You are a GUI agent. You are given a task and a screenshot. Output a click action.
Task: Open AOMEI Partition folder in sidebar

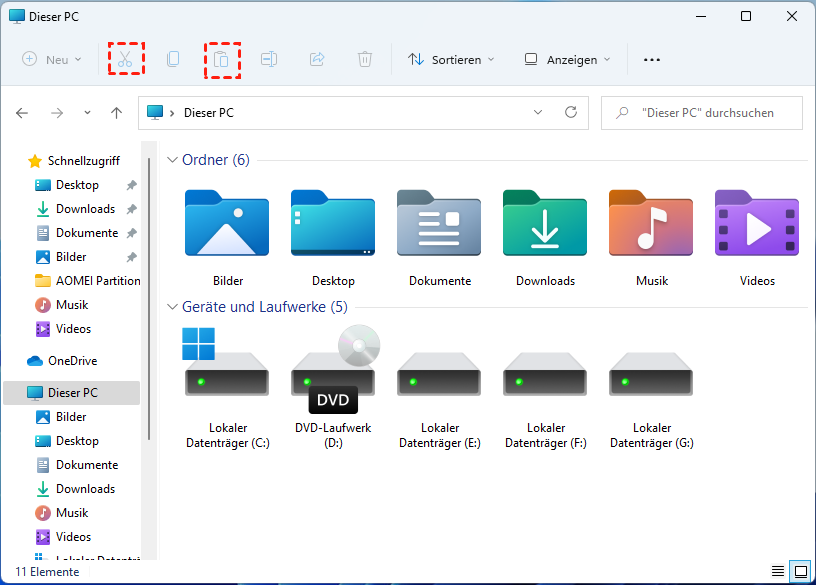pyautogui.click(x=87, y=281)
